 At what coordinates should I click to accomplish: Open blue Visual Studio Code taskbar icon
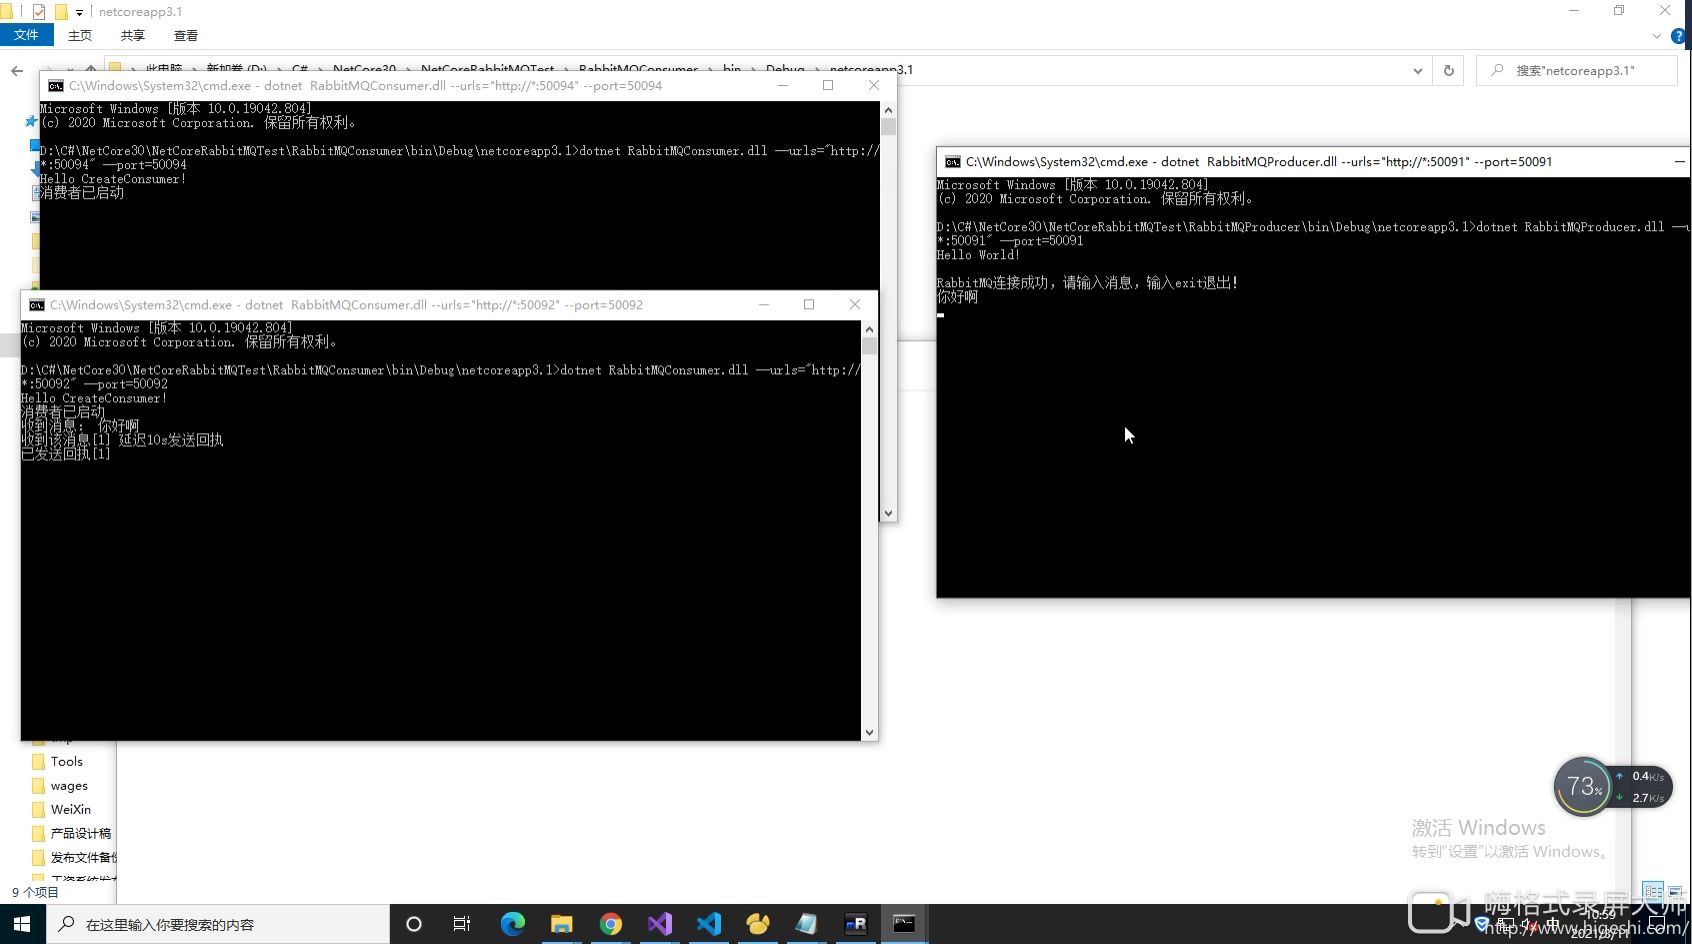(x=709, y=924)
